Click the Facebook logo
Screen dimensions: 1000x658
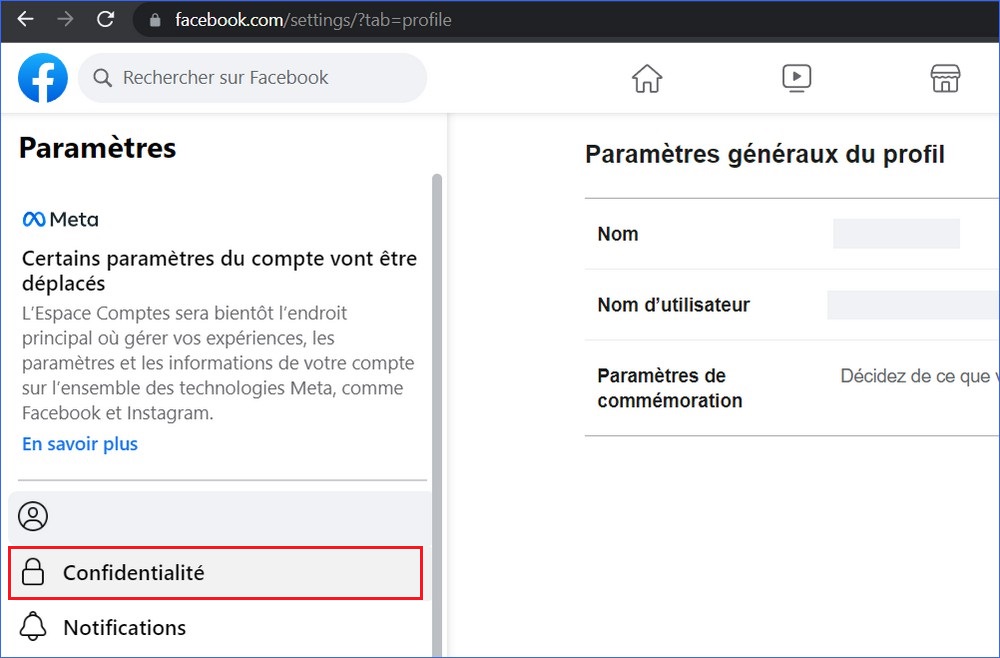pyautogui.click(x=43, y=78)
